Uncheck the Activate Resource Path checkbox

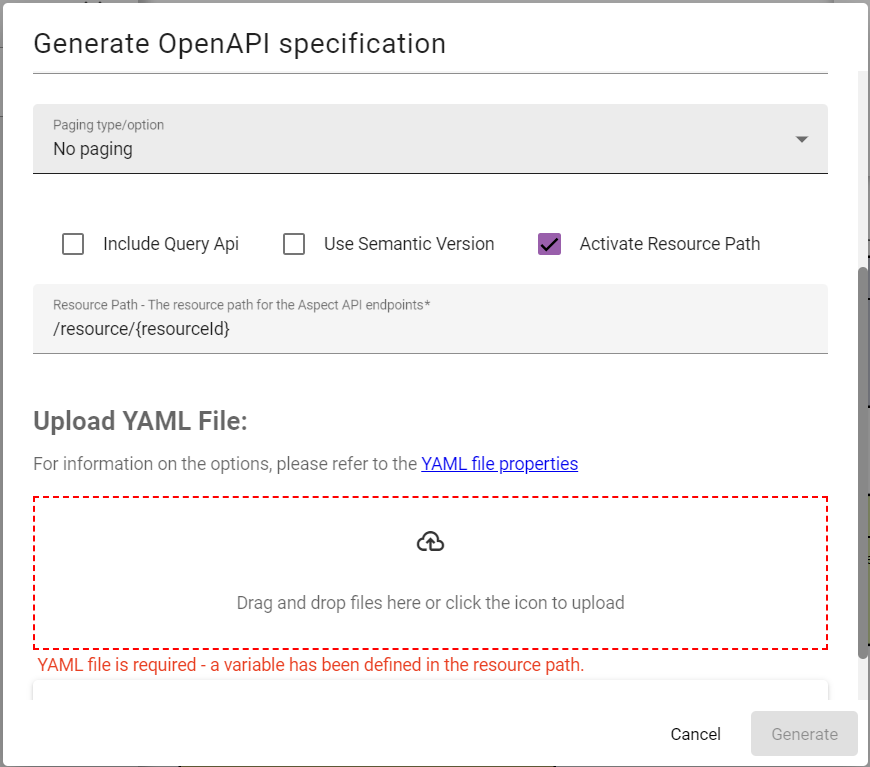tap(549, 244)
